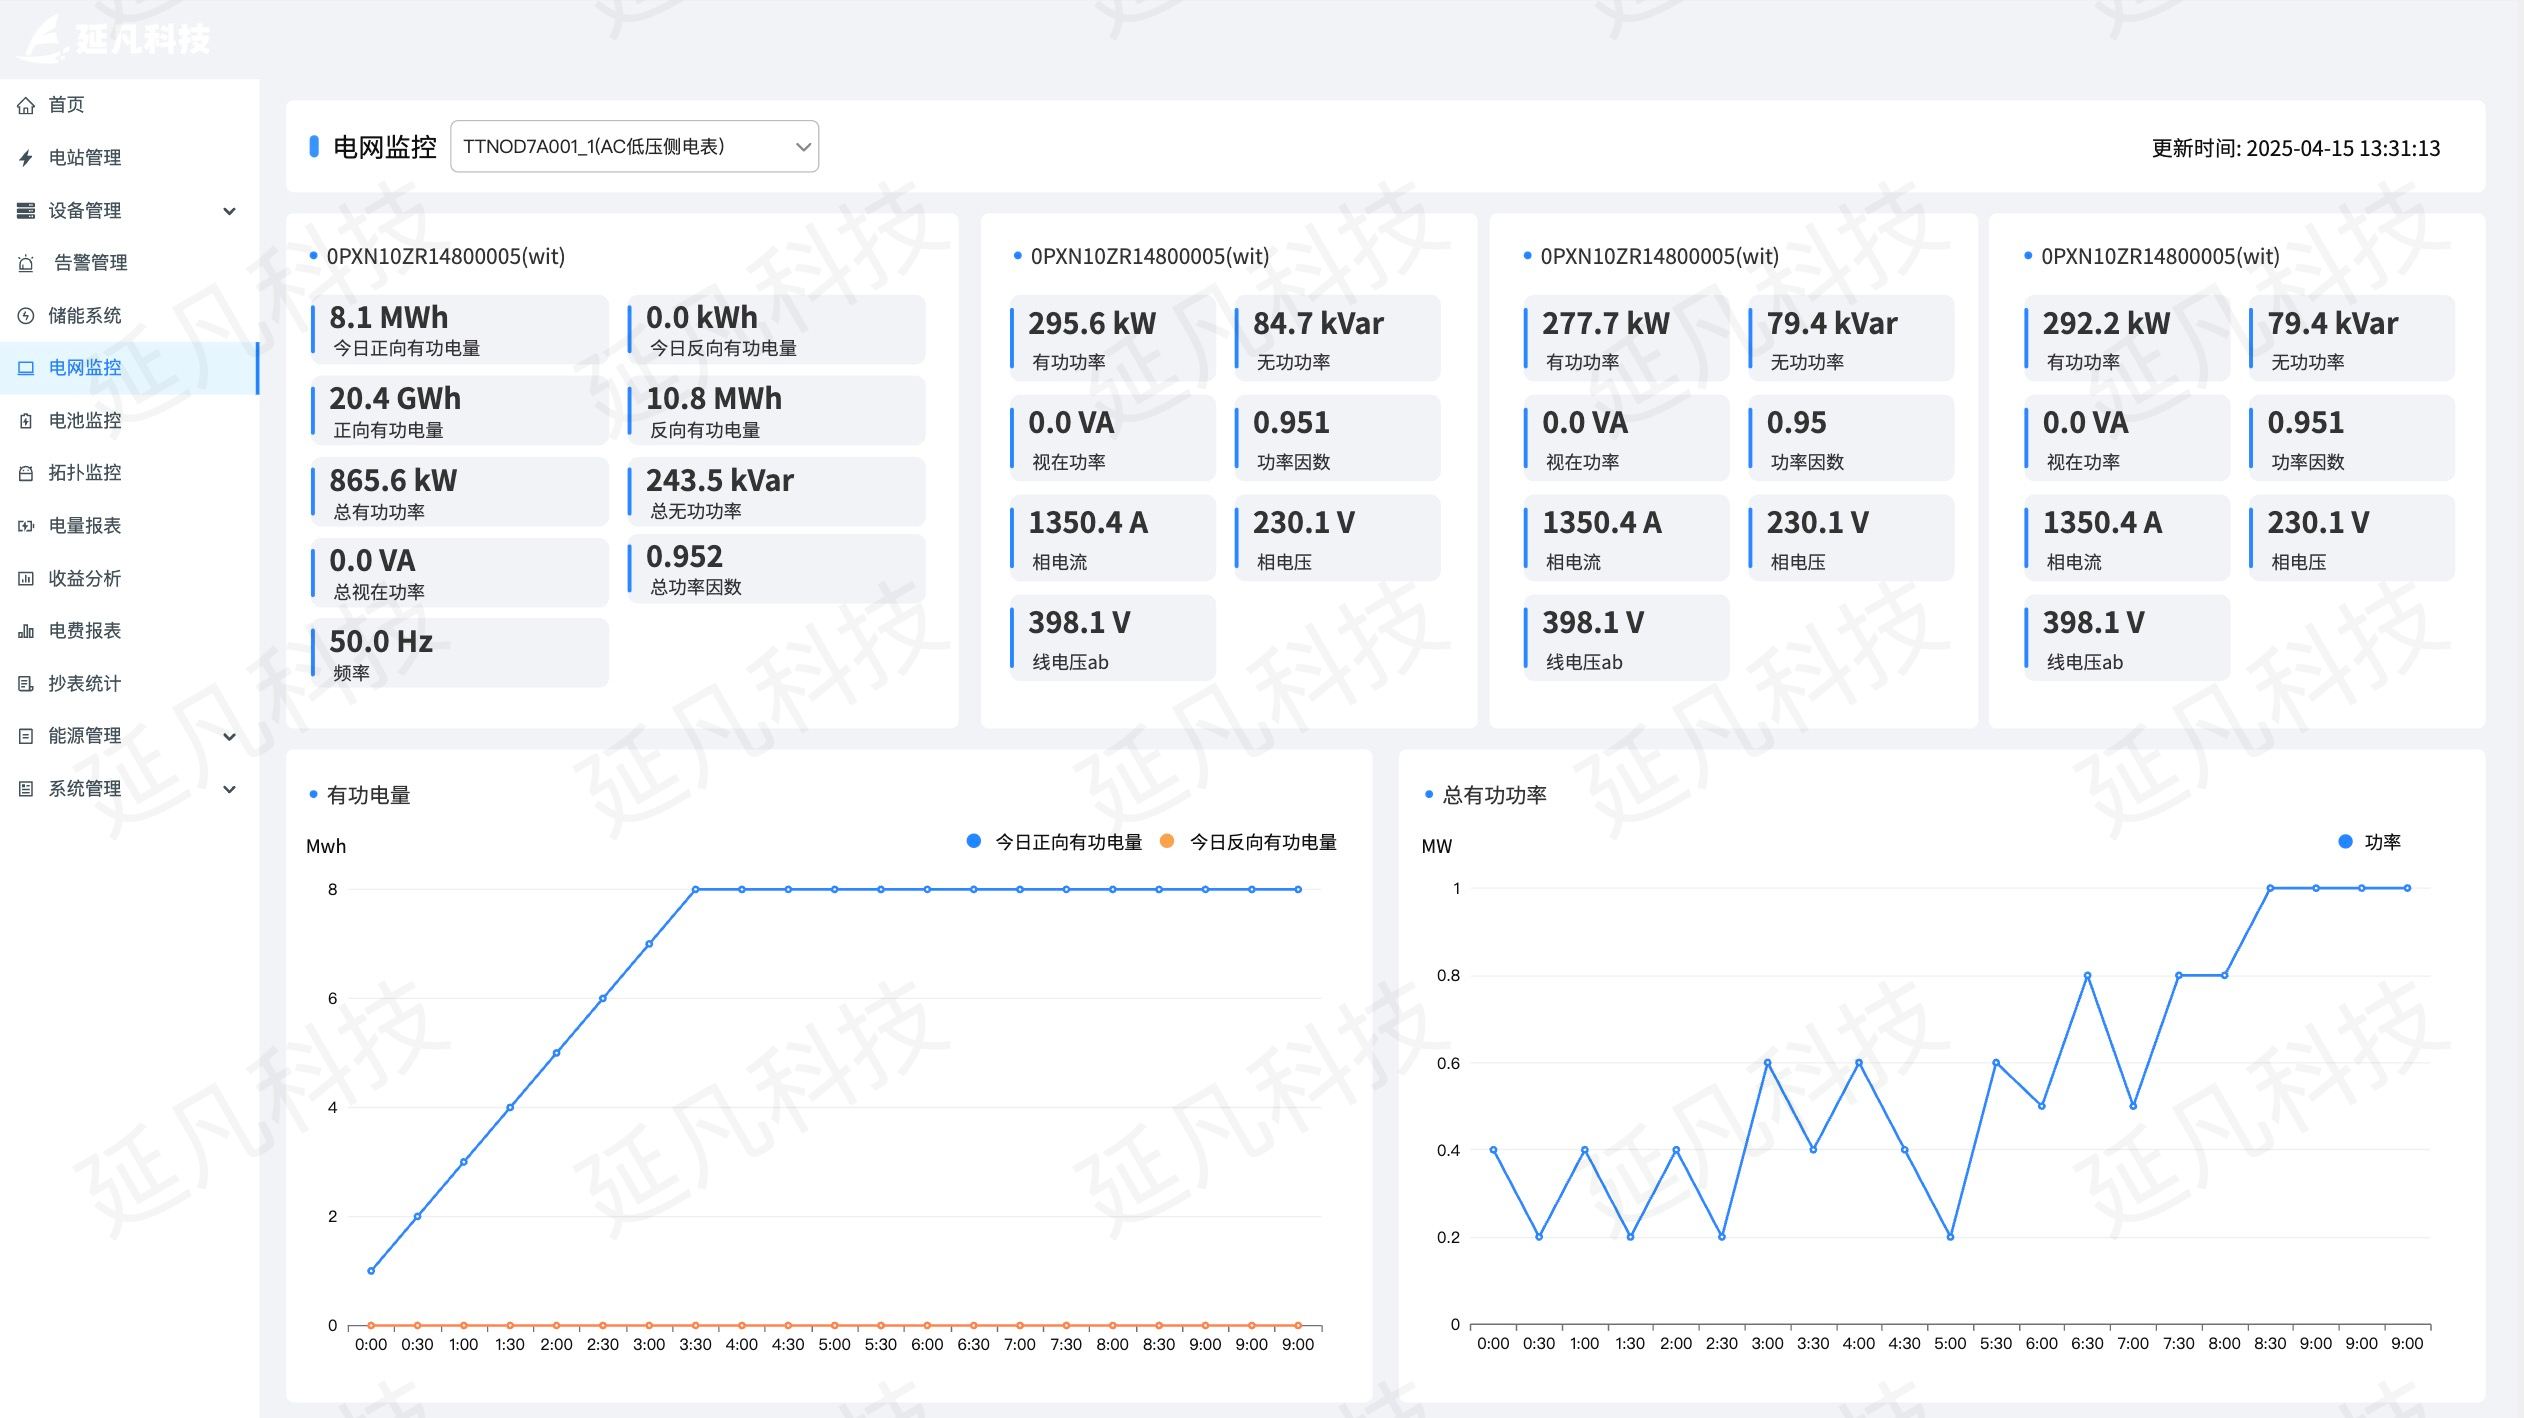The width and height of the screenshot is (2524, 1418).
Task: Click the 储能系统 sidebar icon
Action: click(x=26, y=316)
